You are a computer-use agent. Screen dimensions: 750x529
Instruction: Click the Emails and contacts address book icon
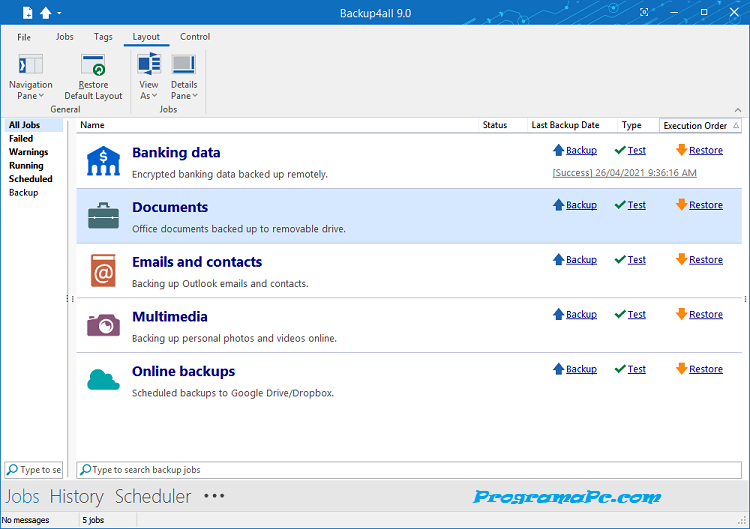point(103,271)
